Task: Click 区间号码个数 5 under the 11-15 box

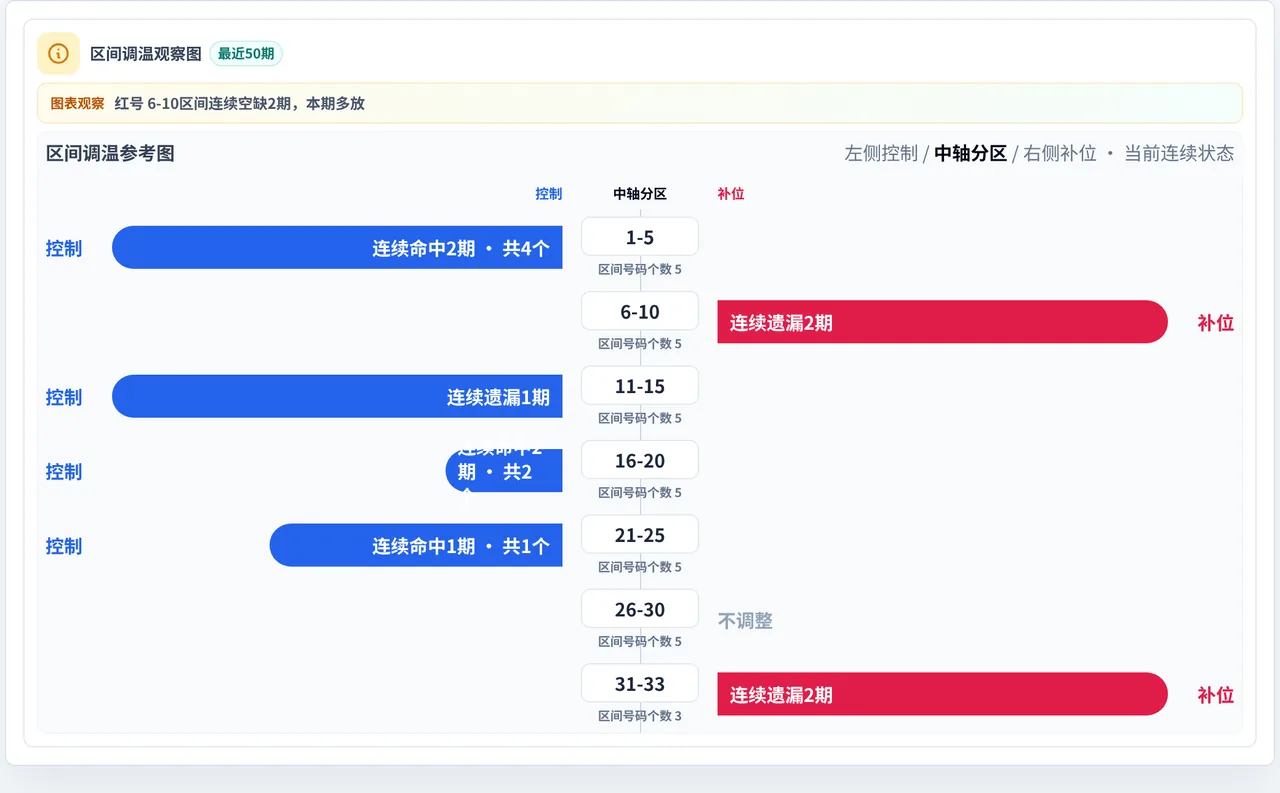Action: (640, 418)
